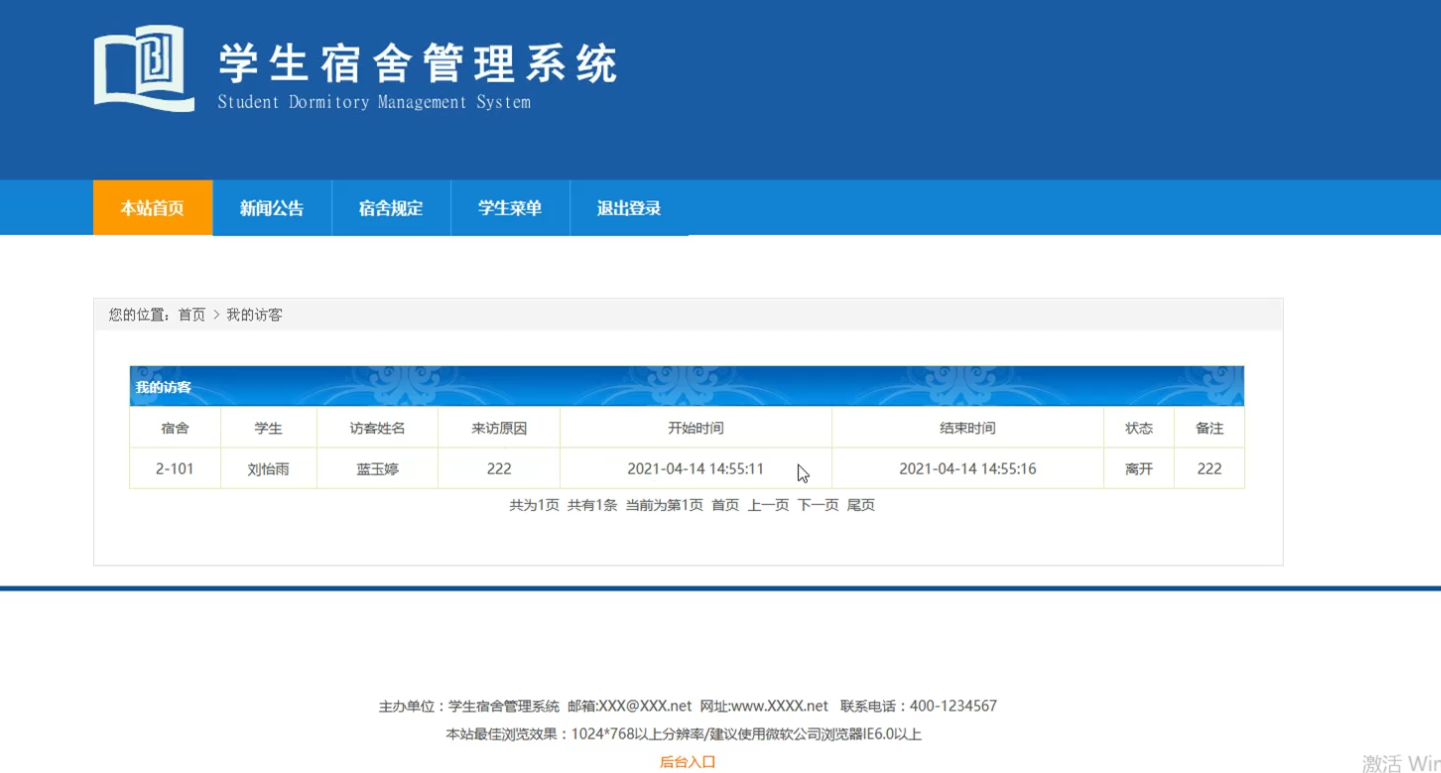Click the book logo icon

(144, 68)
